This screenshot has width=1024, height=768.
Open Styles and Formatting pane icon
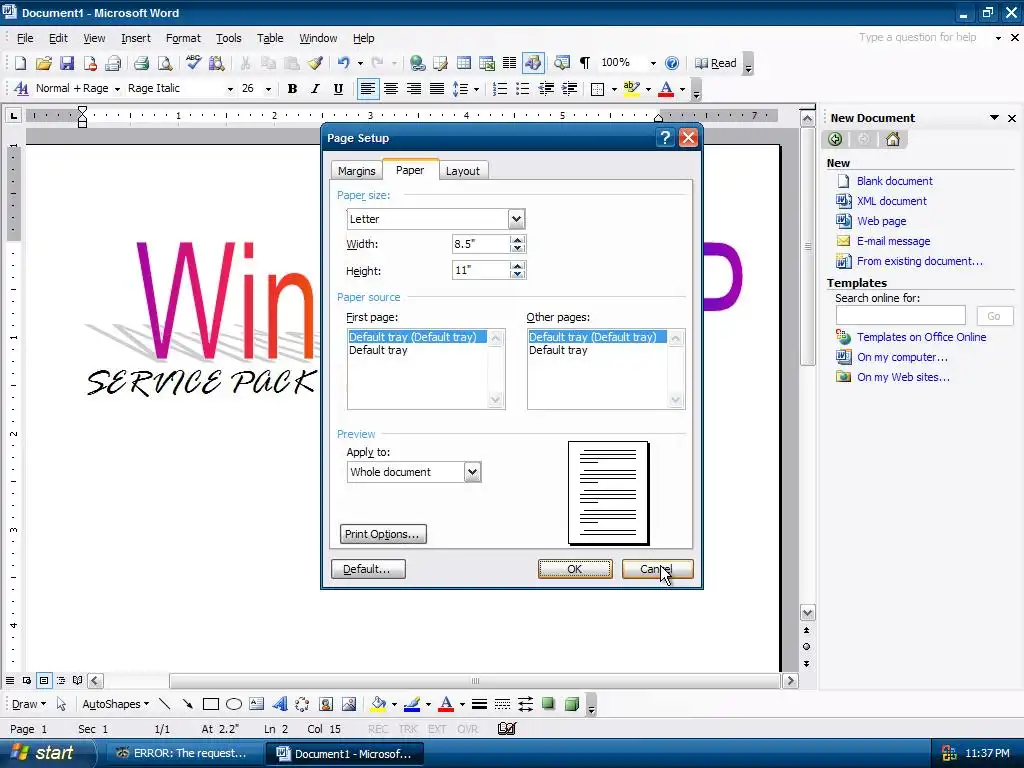tap(21, 88)
